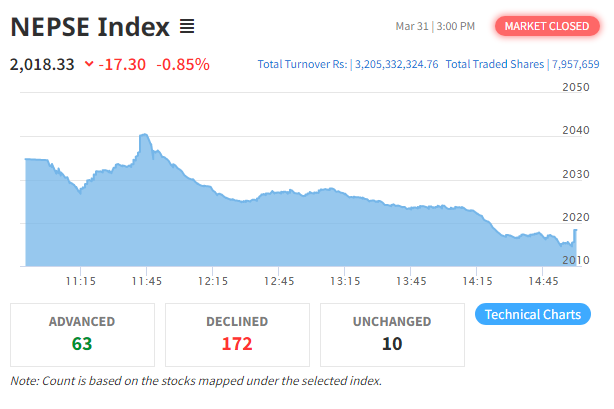Click the Total Turnover Rs value

pos(396,64)
